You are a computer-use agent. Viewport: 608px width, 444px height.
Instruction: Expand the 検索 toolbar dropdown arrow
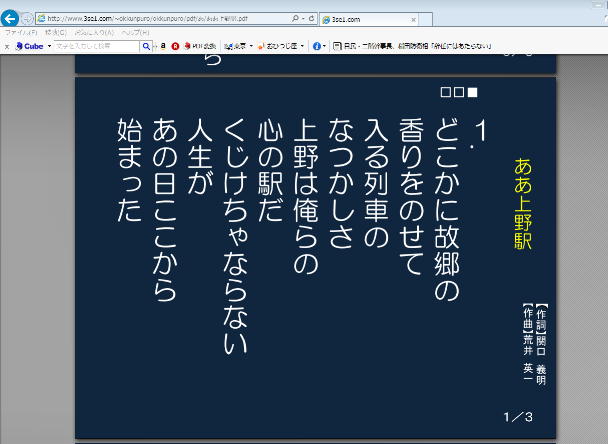[x=251, y=46]
